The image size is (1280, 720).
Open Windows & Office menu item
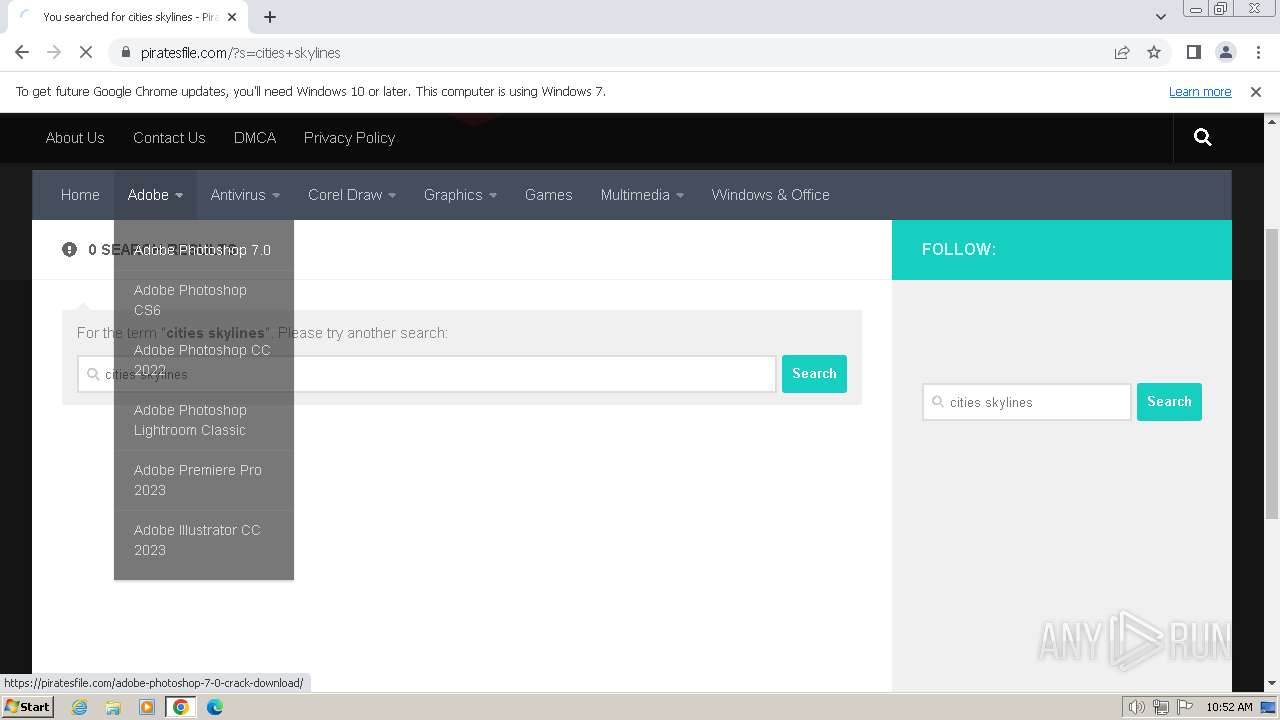tap(771, 195)
